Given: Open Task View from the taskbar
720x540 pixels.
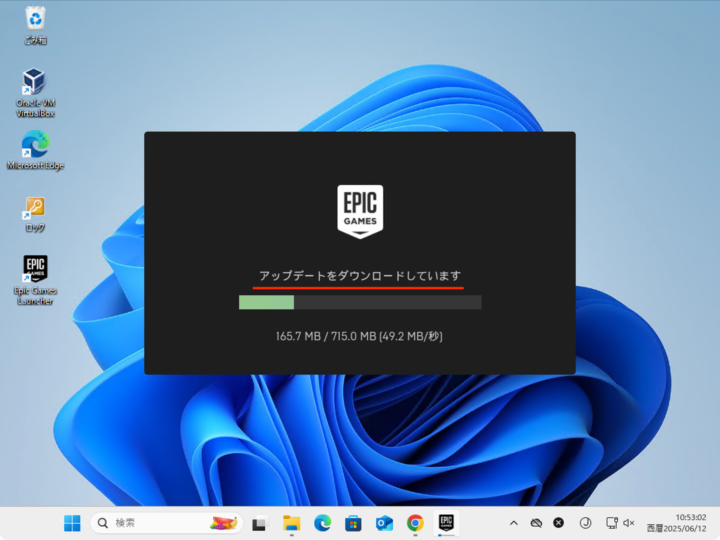Looking at the screenshot, I should point(259,523).
